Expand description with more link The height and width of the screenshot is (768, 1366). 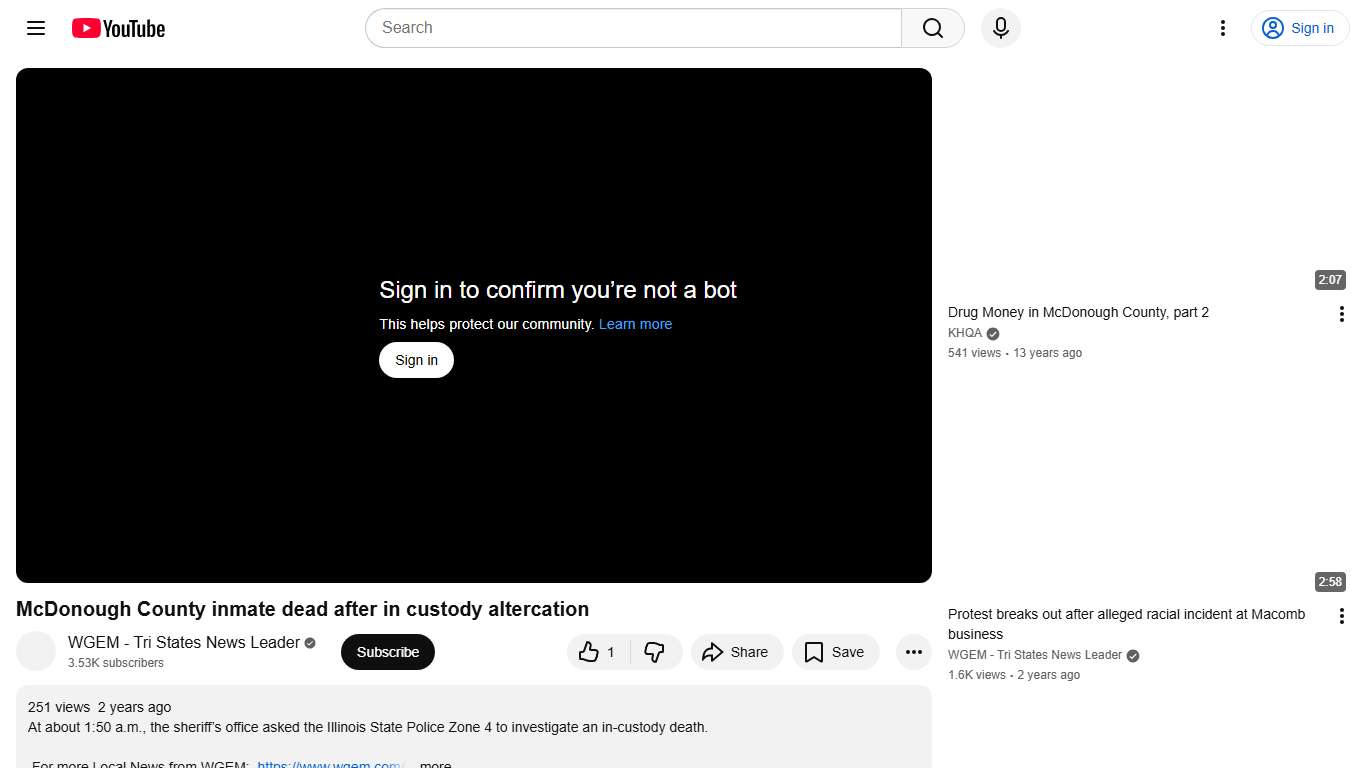(x=435, y=765)
